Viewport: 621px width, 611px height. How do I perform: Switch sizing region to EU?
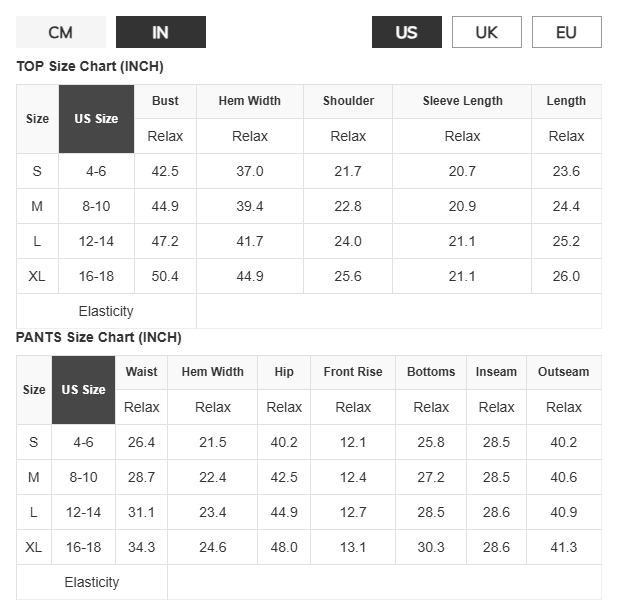[567, 32]
